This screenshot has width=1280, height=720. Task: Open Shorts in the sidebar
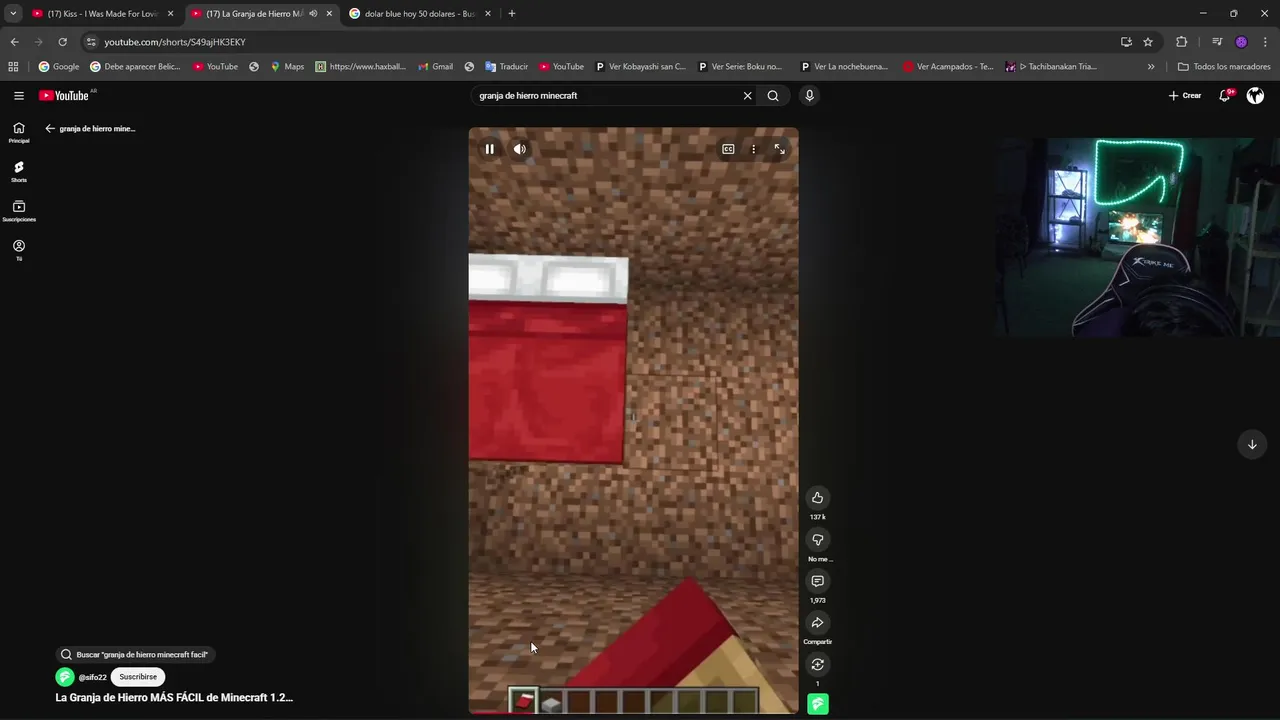tap(19, 171)
